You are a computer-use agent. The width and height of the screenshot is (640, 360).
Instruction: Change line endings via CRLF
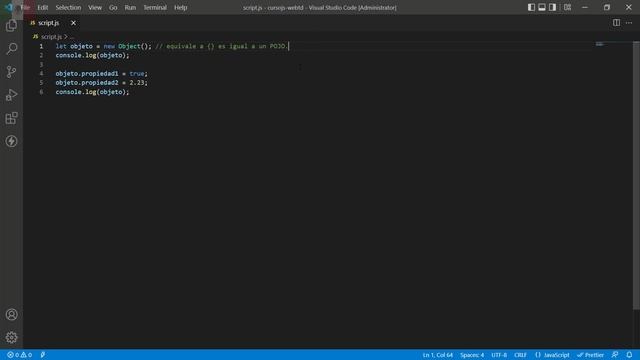pos(520,355)
